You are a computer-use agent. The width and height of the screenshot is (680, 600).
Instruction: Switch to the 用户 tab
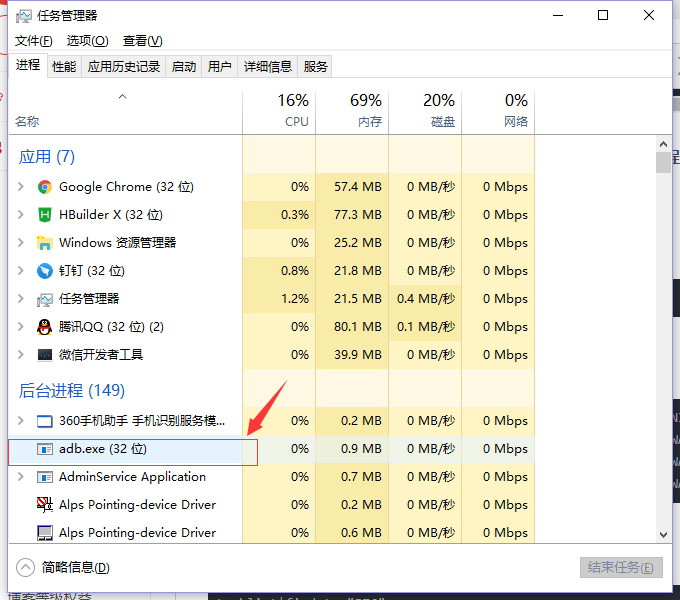pyautogui.click(x=219, y=67)
